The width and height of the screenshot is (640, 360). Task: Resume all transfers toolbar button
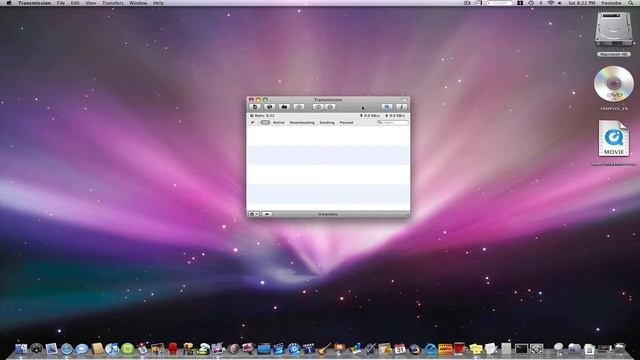point(330,107)
